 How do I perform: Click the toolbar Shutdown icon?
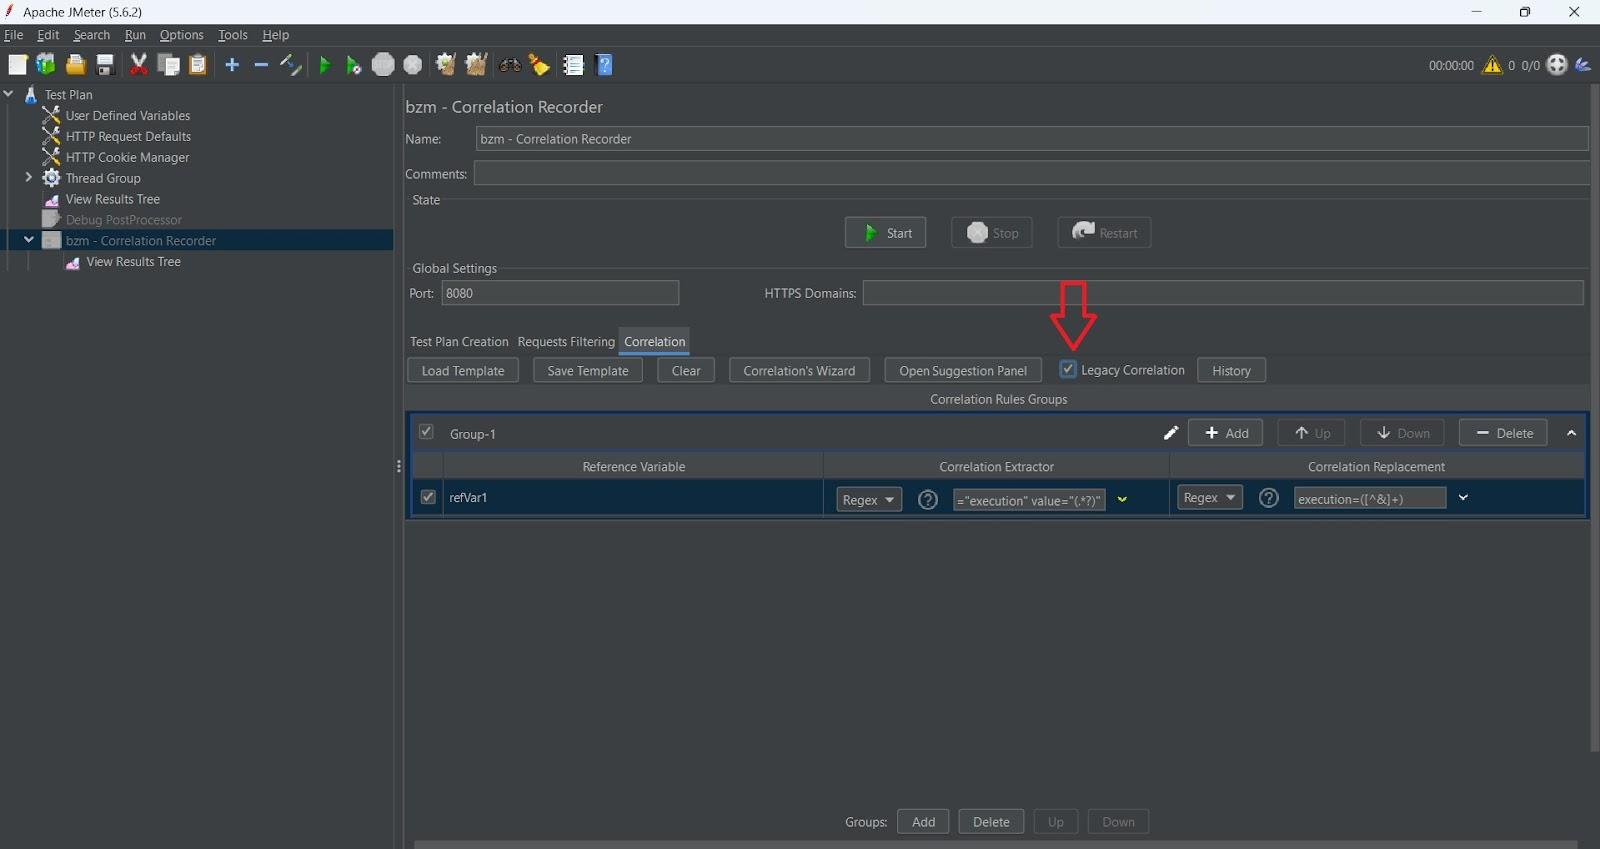tap(413, 65)
